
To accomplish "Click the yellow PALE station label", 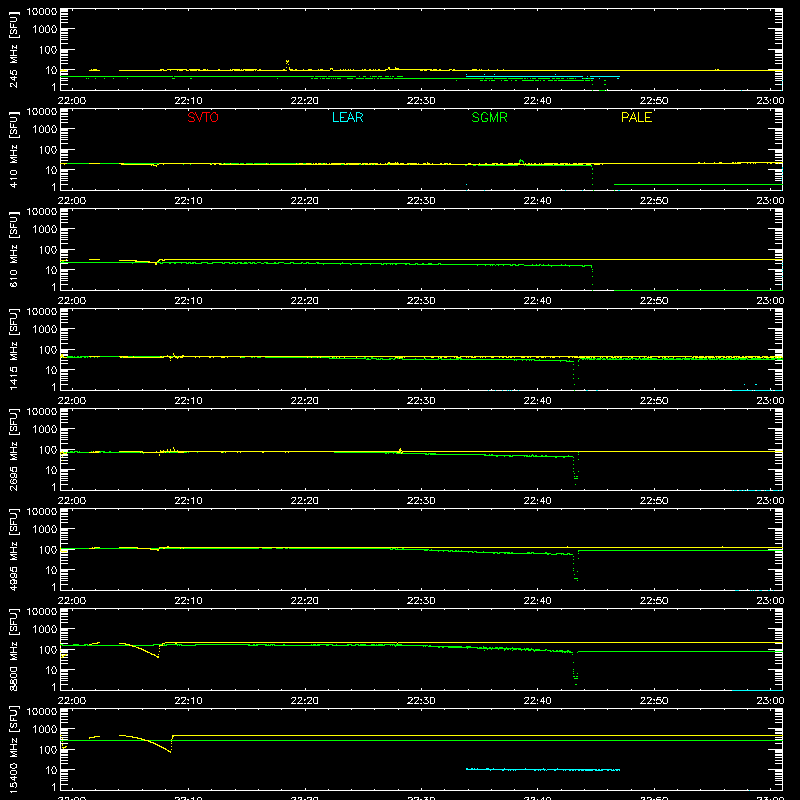I will (636, 117).
